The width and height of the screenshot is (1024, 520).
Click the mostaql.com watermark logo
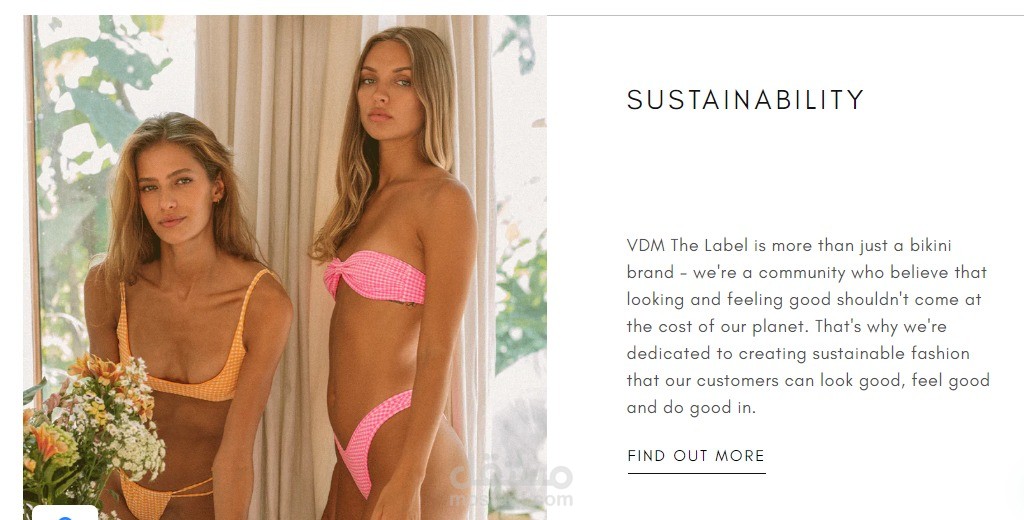(511, 485)
